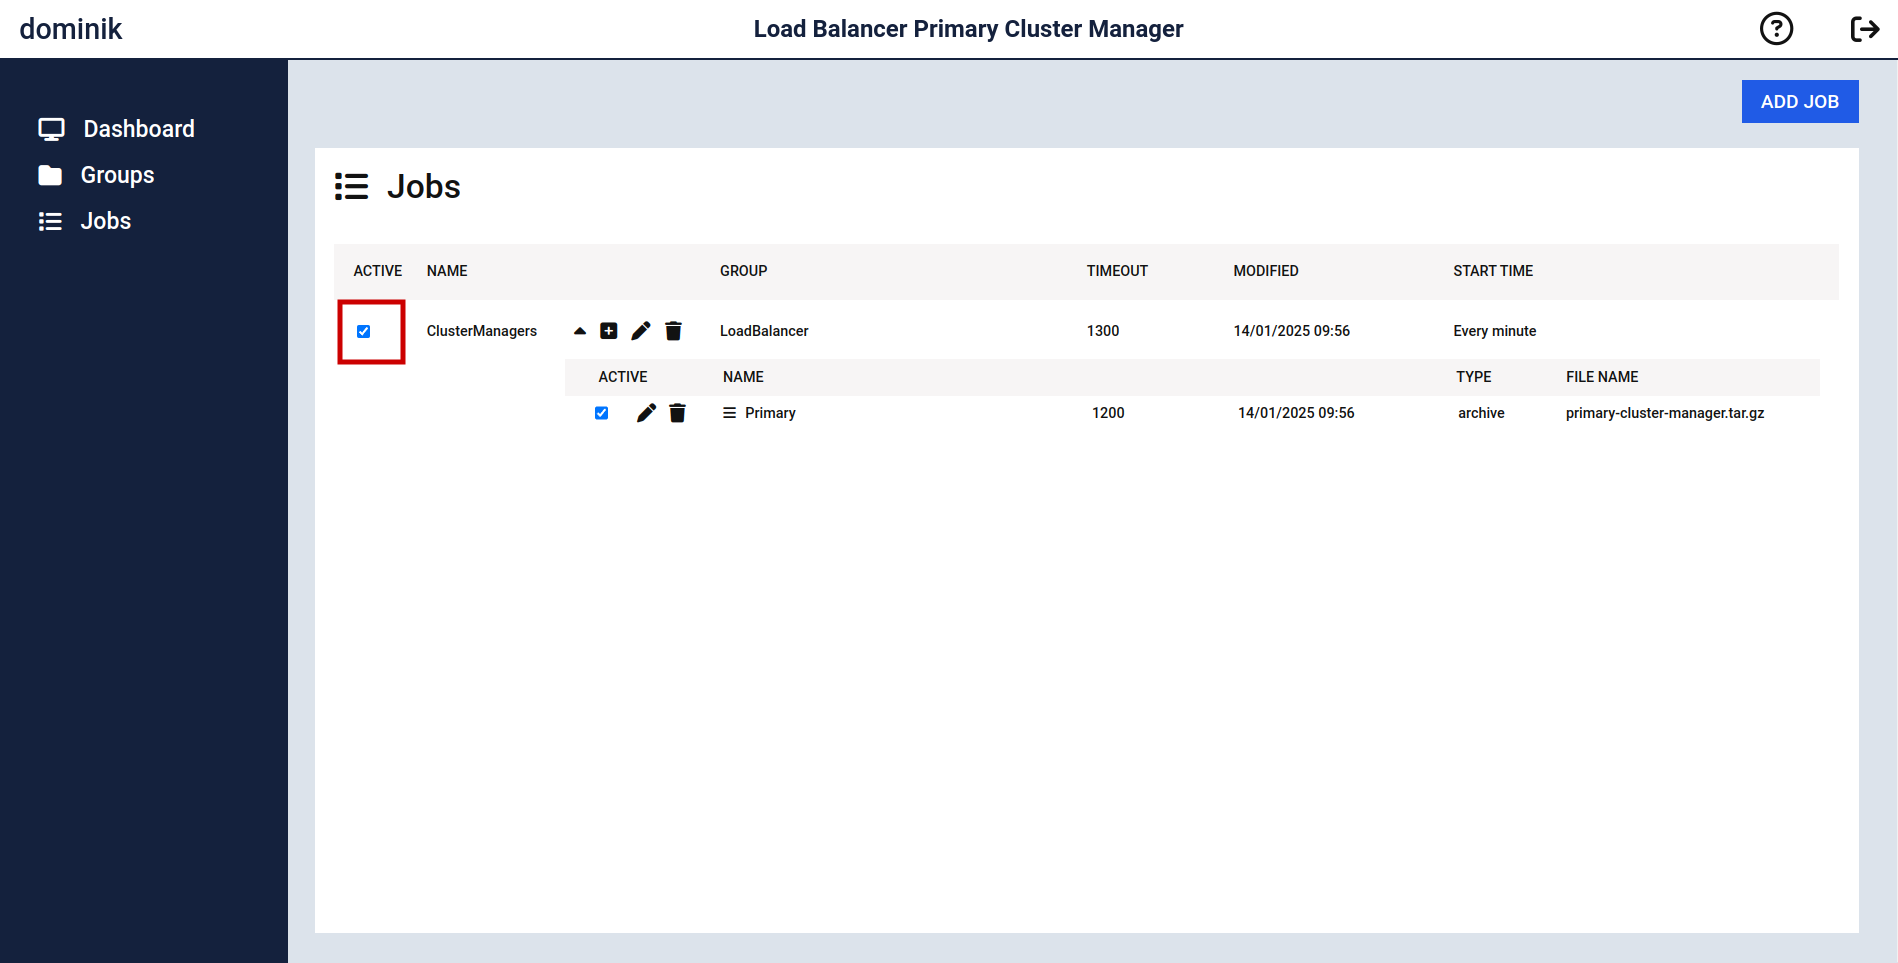This screenshot has width=1898, height=963.
Task: Click the MODIFIED column header
Action: 1265,271
